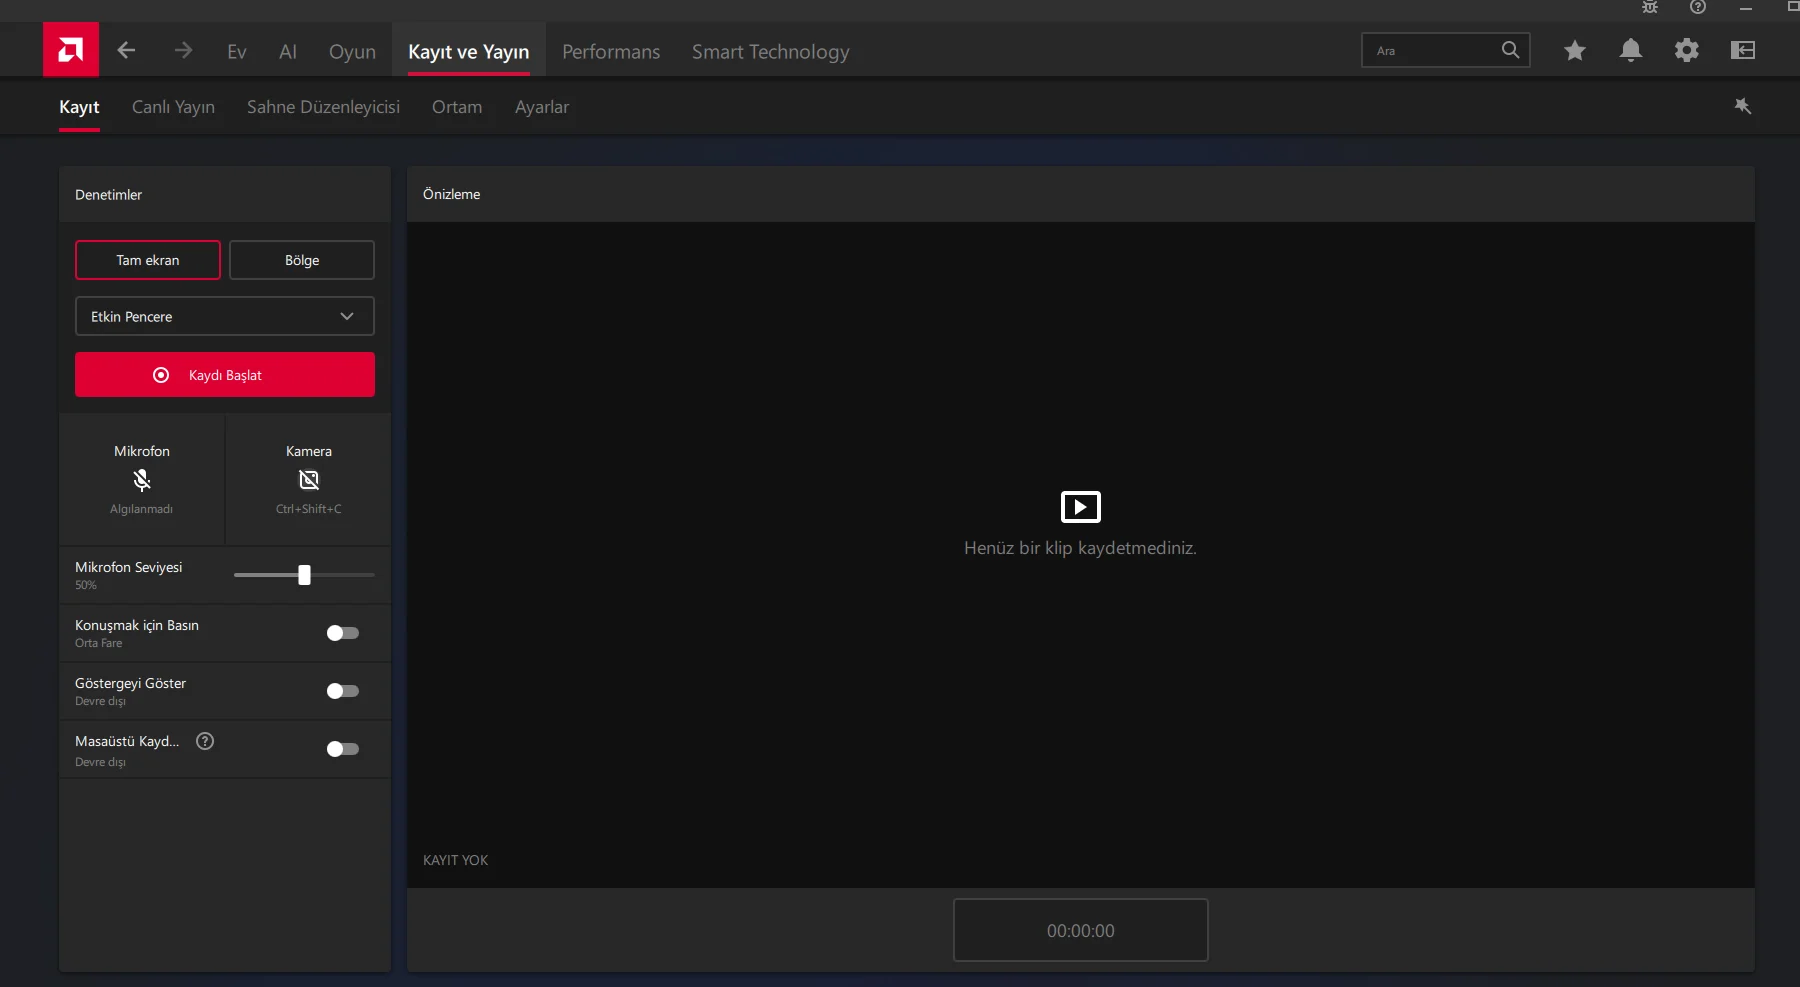Toggle the sidebar panel layout icon
The height and width of the screenshot is (987, 1800).
(1743, 50)
